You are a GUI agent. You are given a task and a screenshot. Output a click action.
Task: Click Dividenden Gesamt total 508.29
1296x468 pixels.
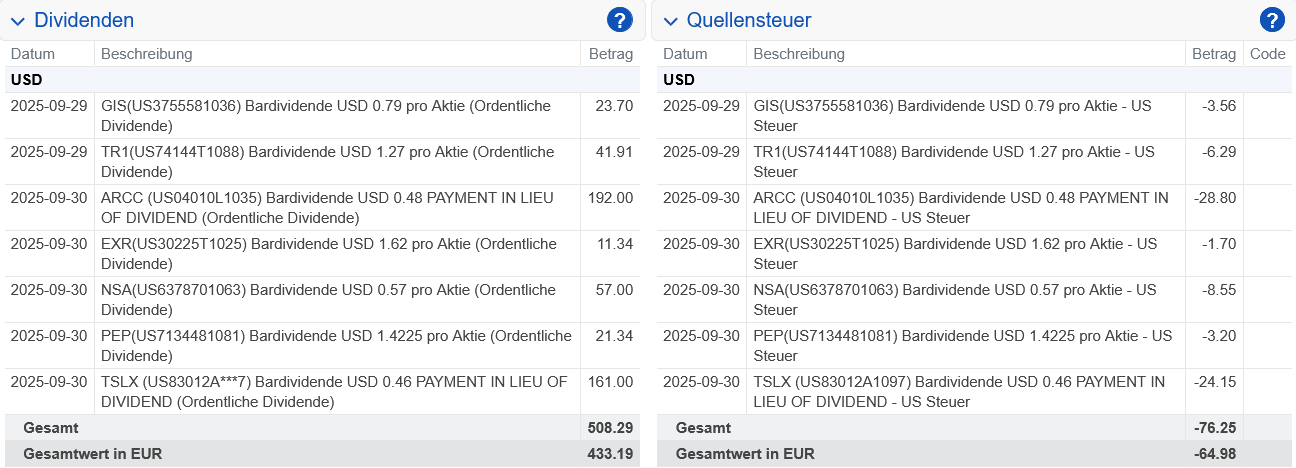pos(611,428)
